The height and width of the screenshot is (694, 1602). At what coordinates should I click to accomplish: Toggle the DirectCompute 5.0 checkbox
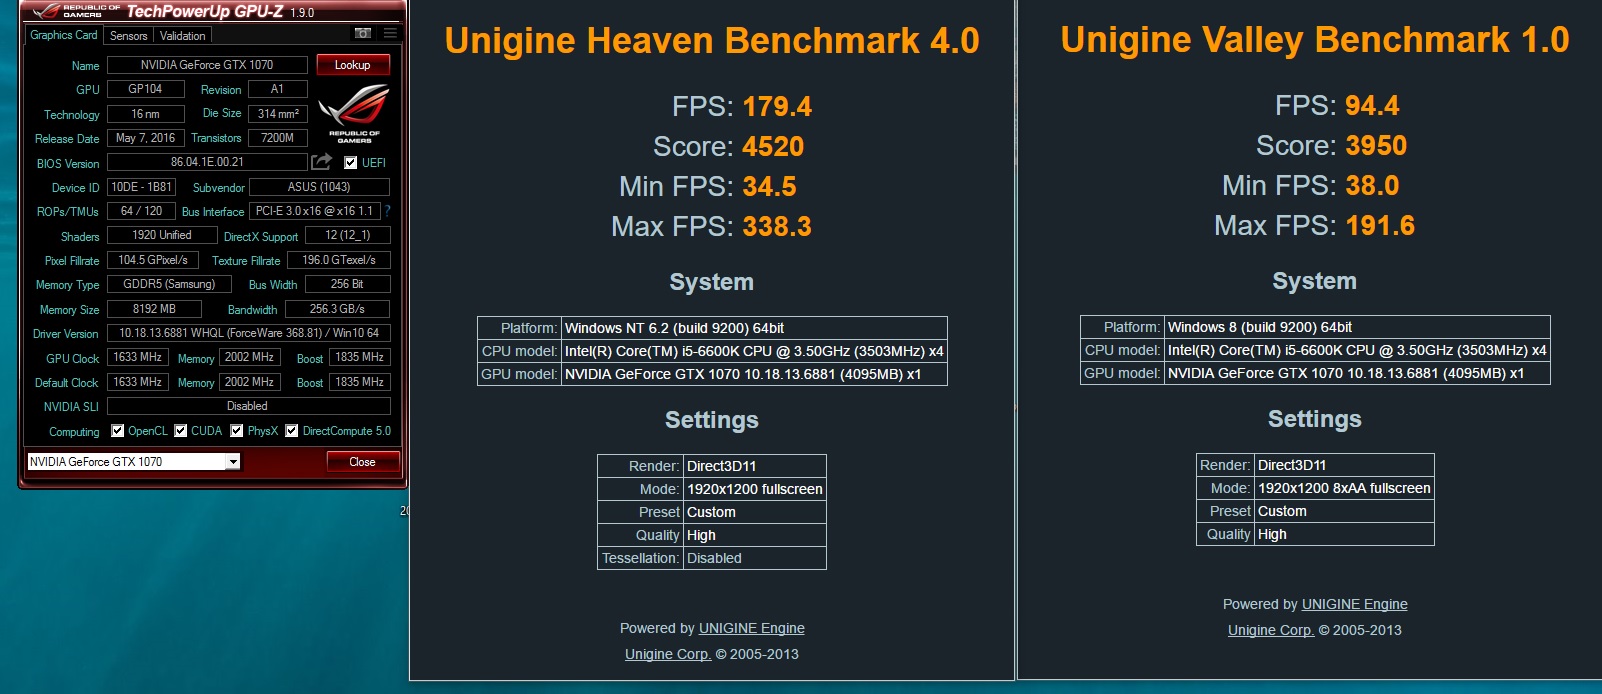[292, 431]
